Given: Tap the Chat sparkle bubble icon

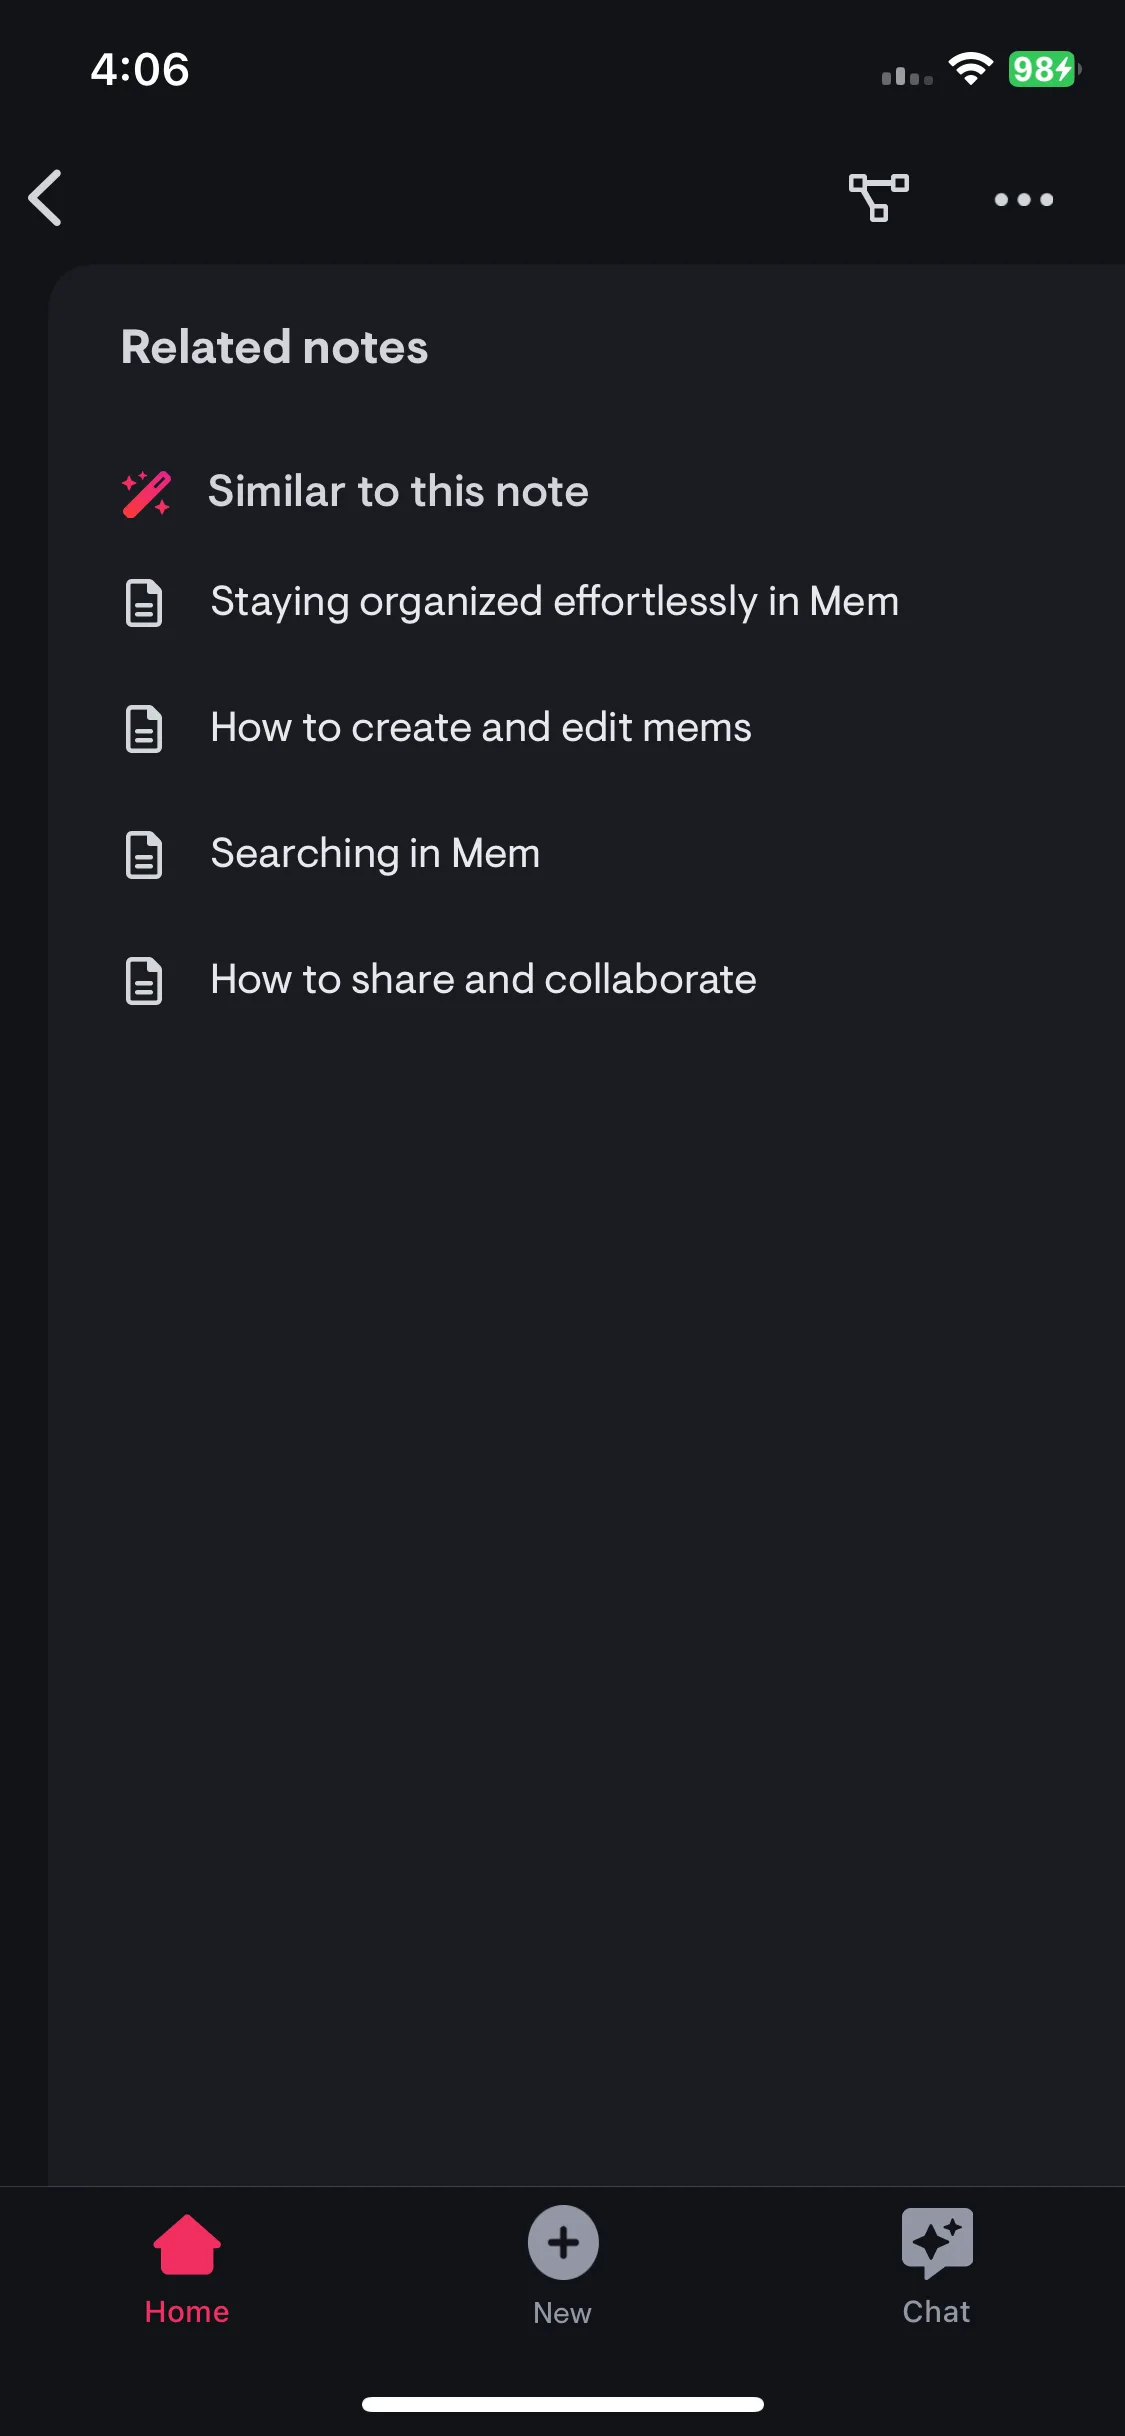Looking at the screenshot, I should point(937,2243).
